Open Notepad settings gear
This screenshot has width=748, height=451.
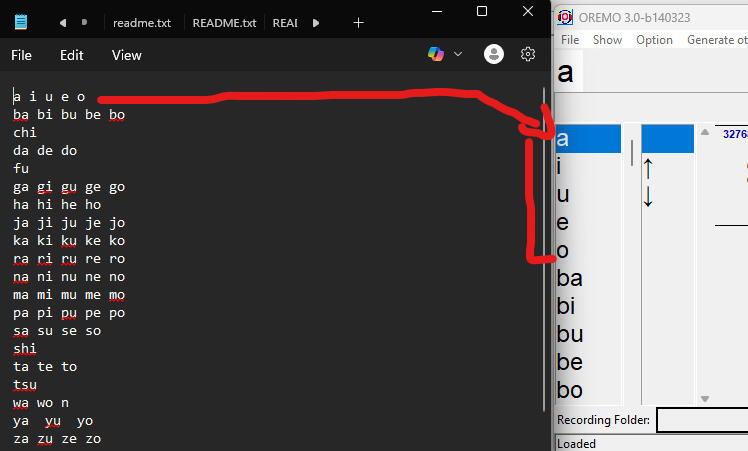pyautogui.click(x=528, y=54)
